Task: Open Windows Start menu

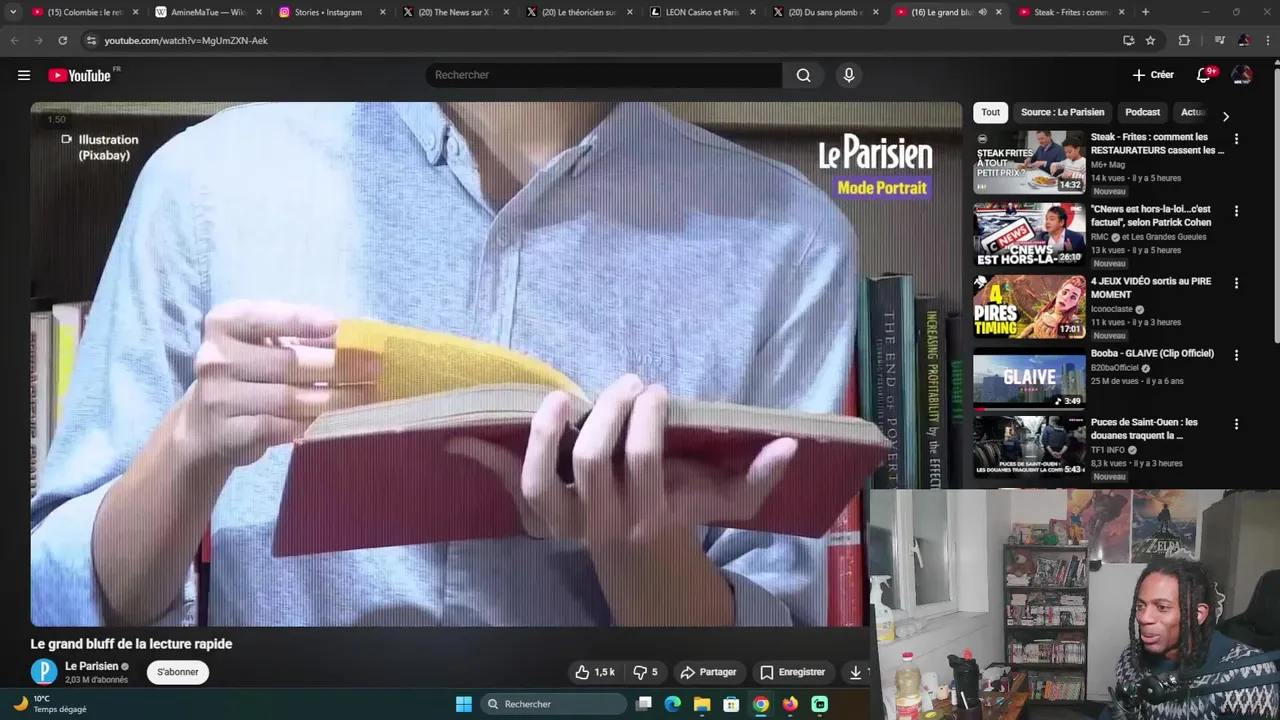Action: pos(464,704)
